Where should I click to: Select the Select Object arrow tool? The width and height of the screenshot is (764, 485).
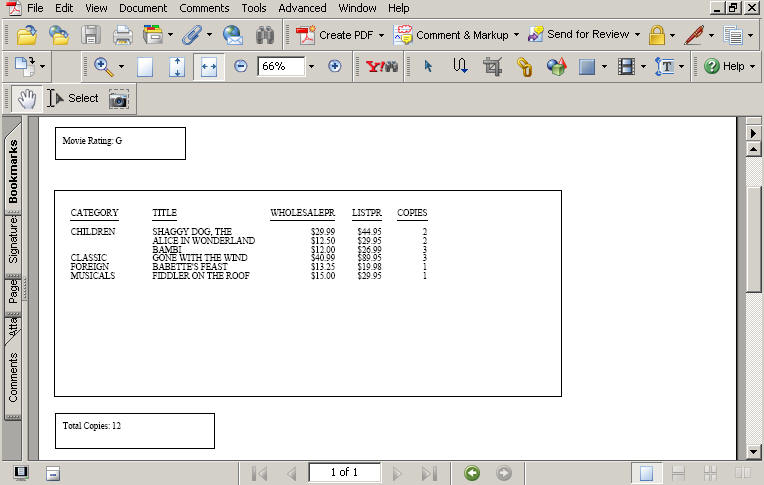(428, 66)
